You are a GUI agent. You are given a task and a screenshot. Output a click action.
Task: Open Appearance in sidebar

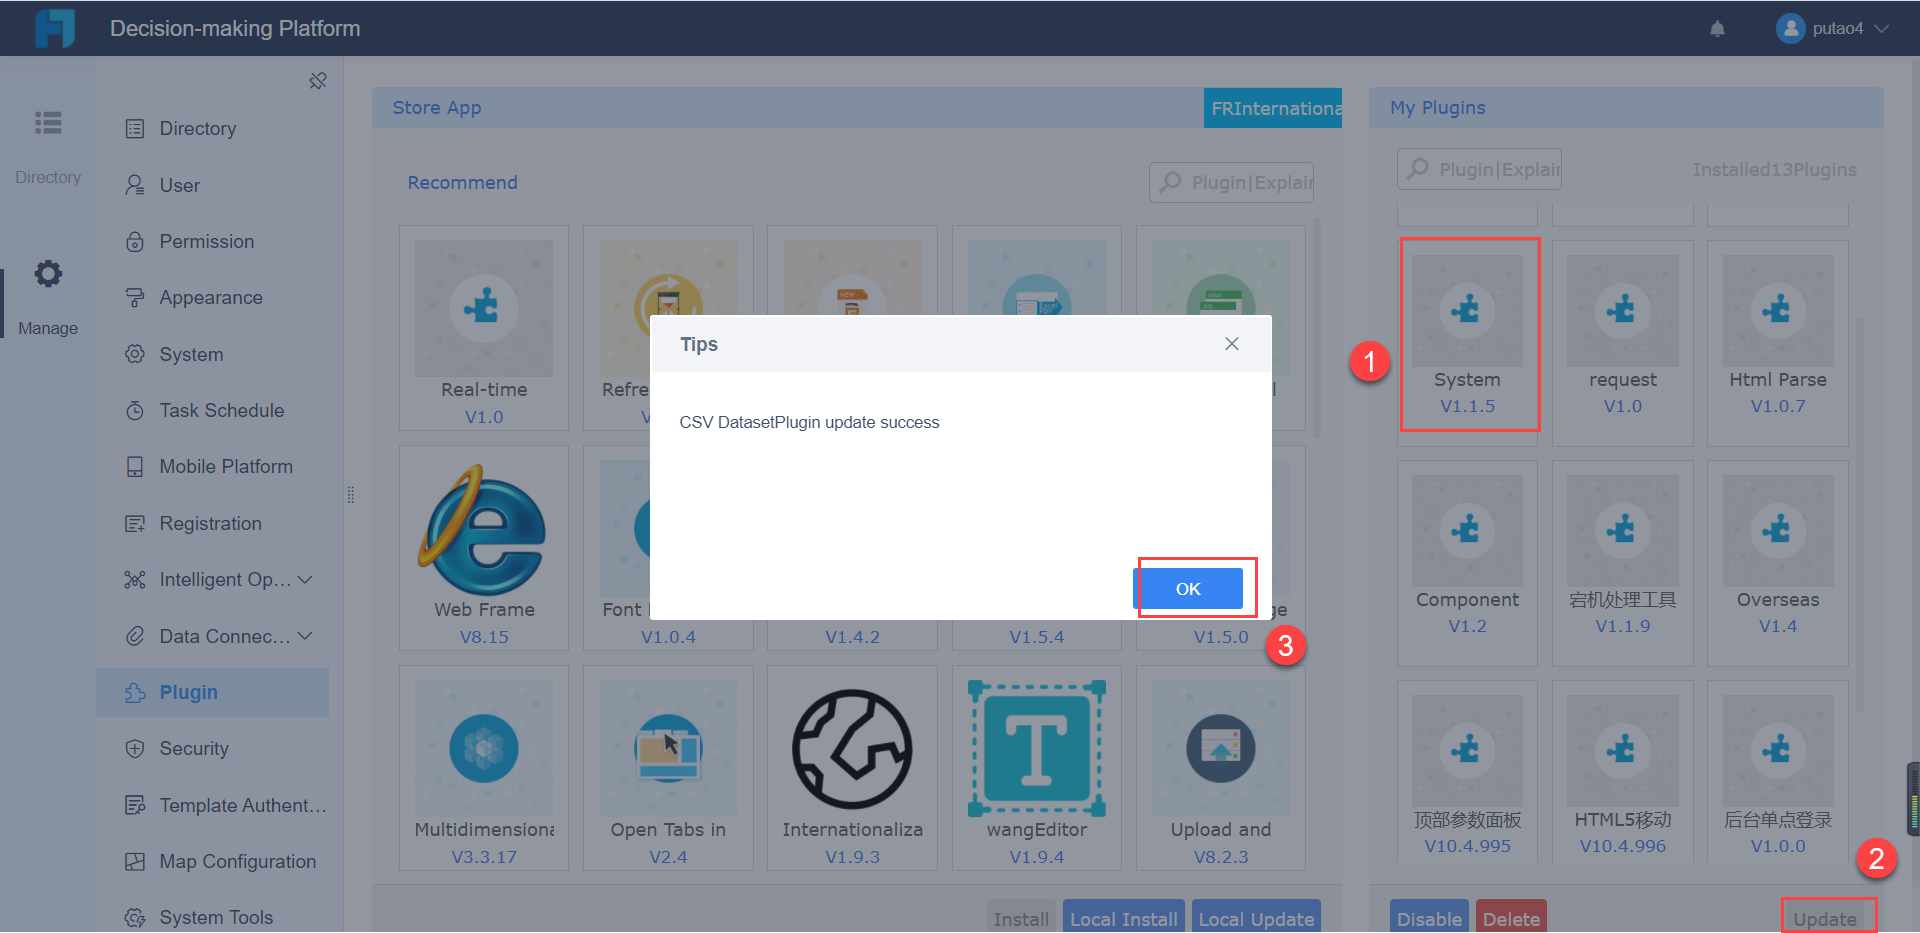(212, 298)
